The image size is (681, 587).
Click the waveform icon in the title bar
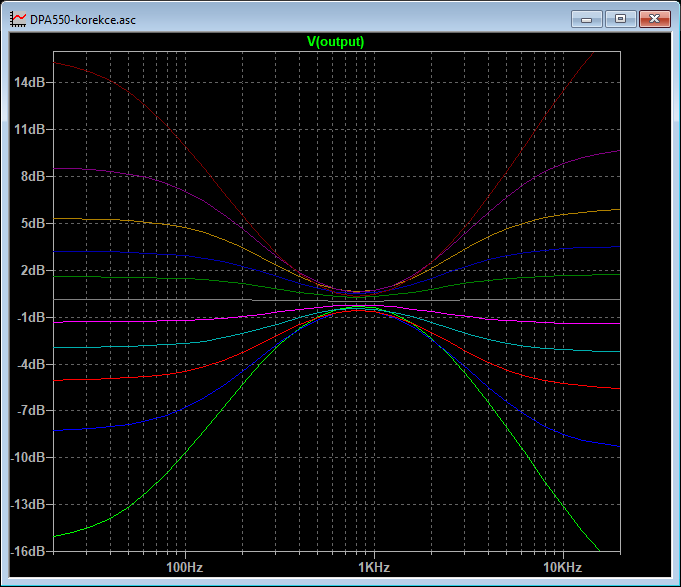(x=18, y=20)
